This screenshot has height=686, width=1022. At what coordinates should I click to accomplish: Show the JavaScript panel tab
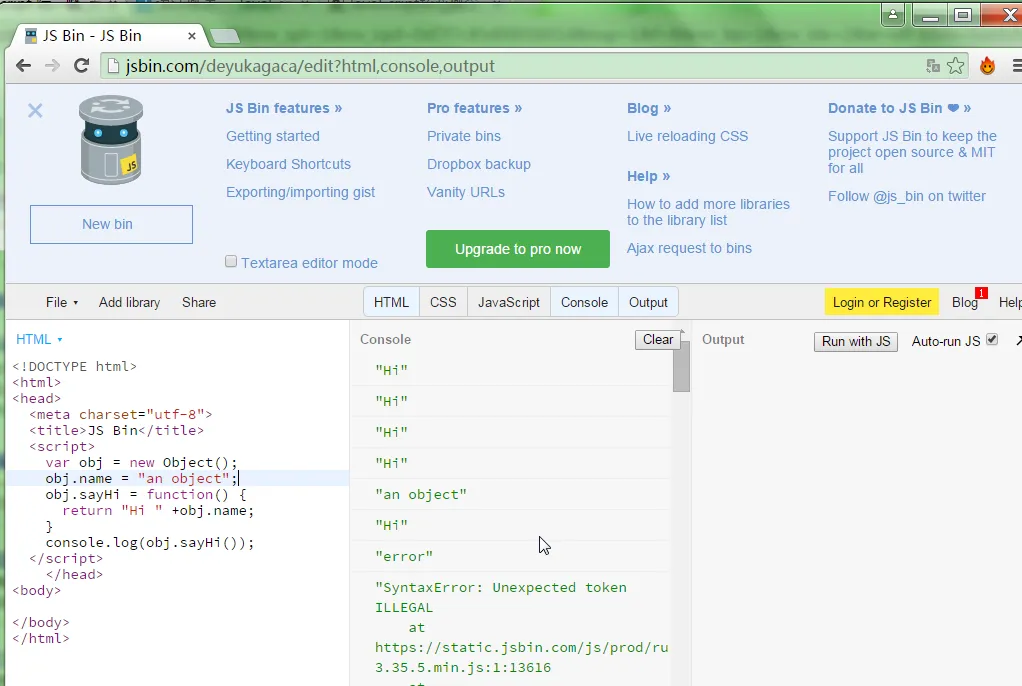click(508, 302)
